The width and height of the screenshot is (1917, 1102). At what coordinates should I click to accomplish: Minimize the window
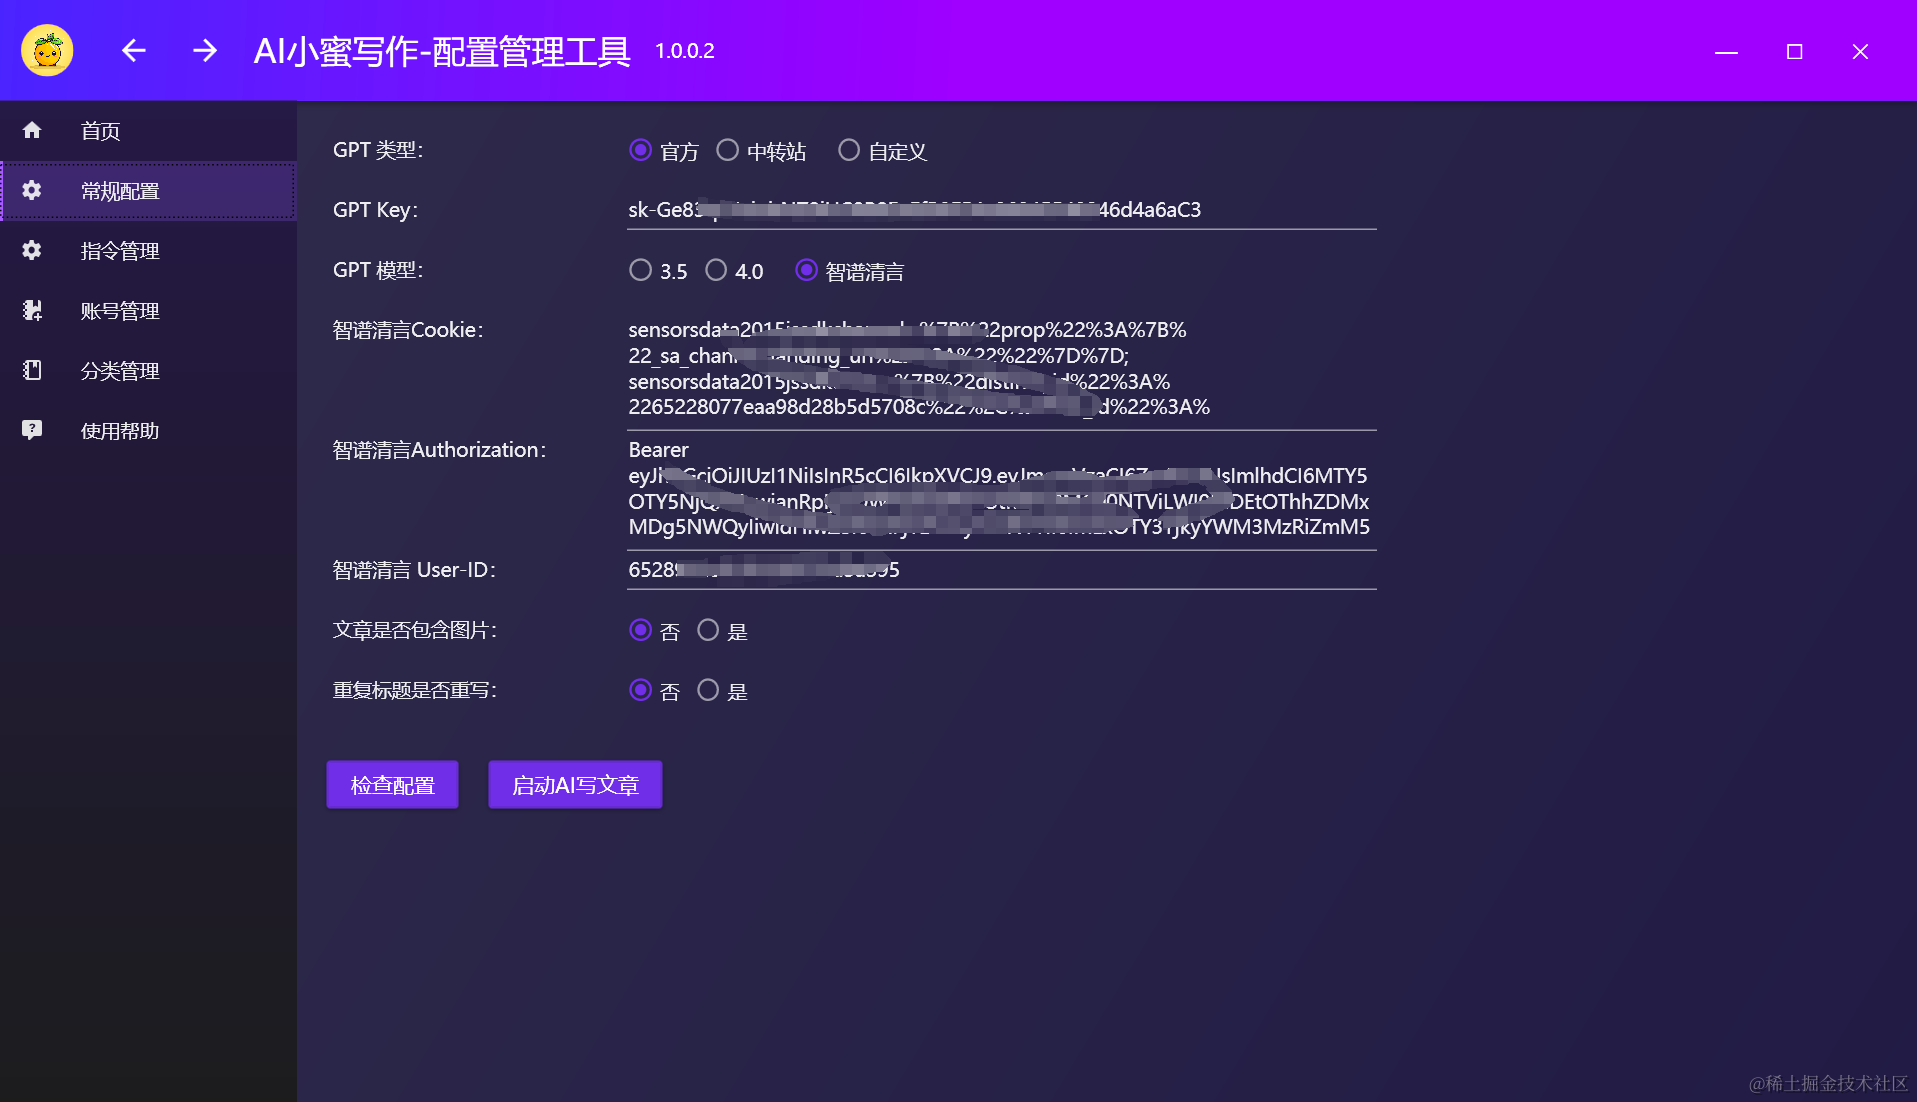(x=1726, y=51)
